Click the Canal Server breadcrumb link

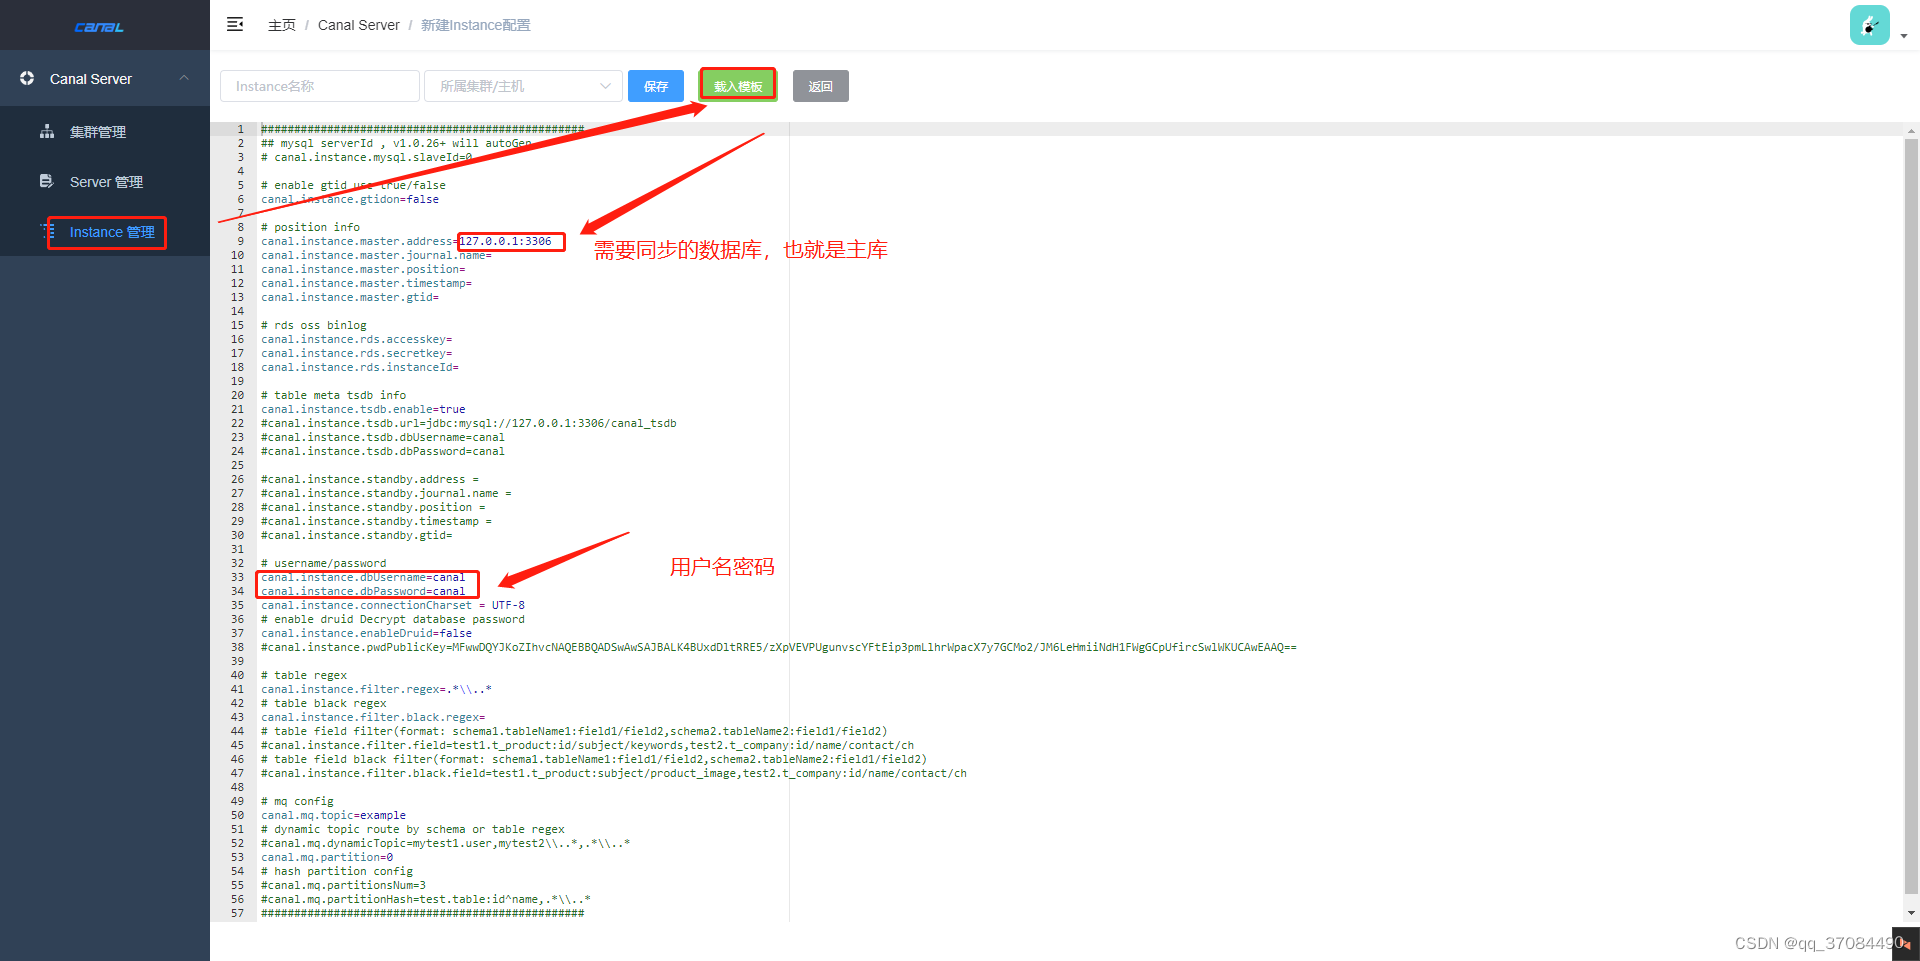tap(358, 25)
